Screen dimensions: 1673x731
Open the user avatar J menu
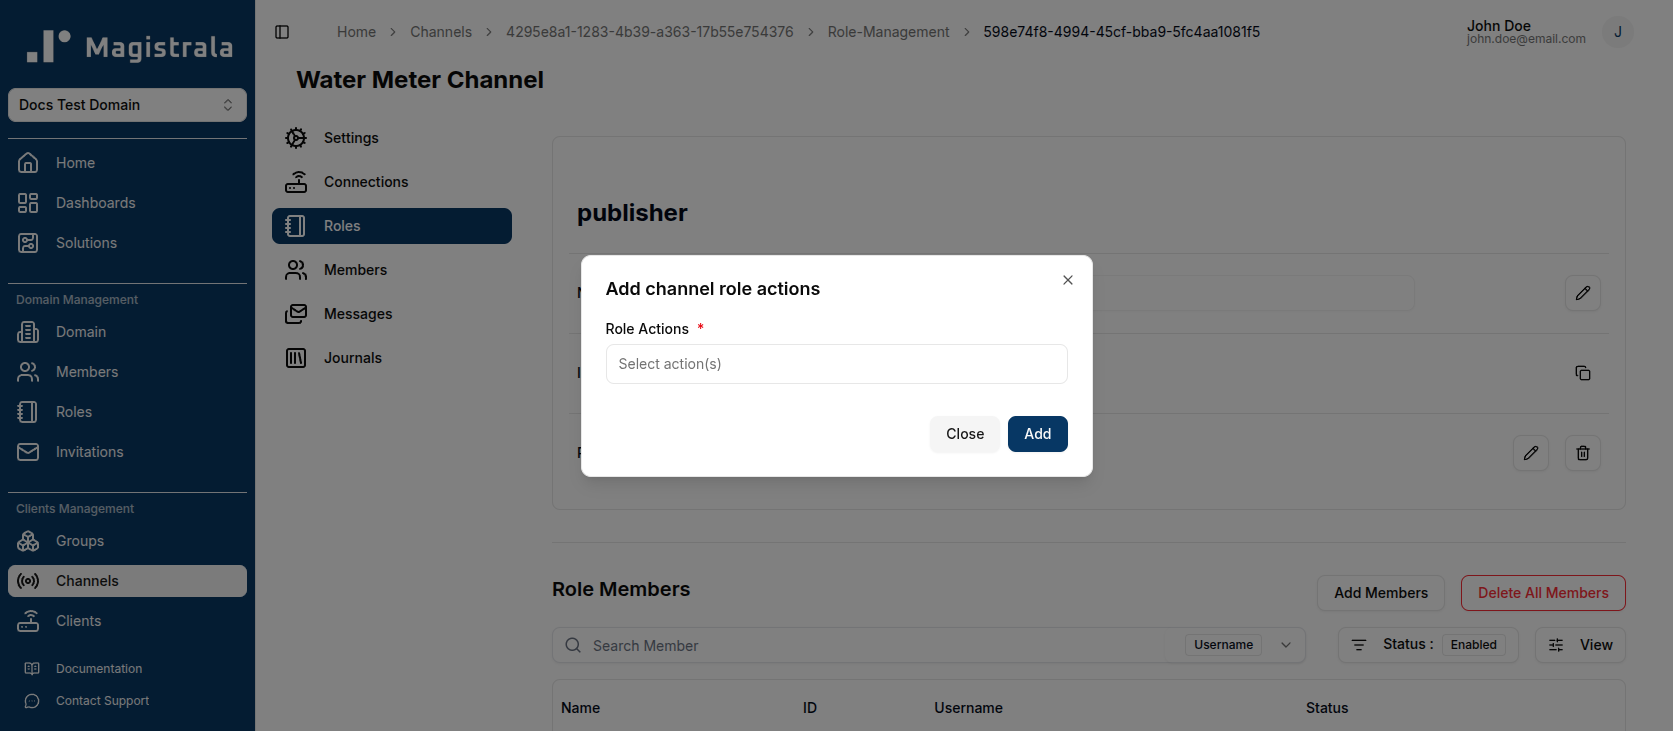pyautogui.click(x=1617, y=32)
